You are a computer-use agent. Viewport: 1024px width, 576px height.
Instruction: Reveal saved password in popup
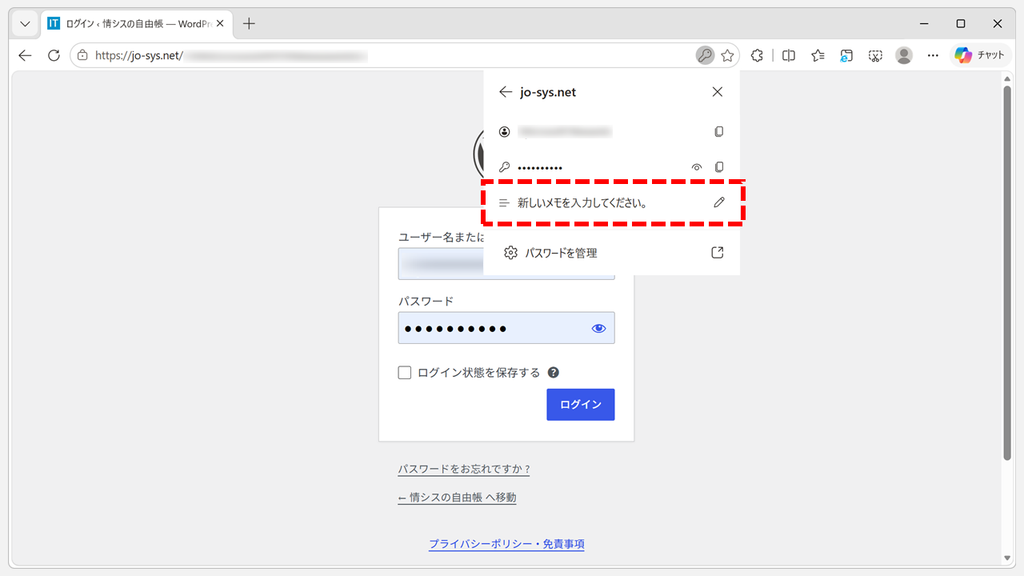(697, 167)
